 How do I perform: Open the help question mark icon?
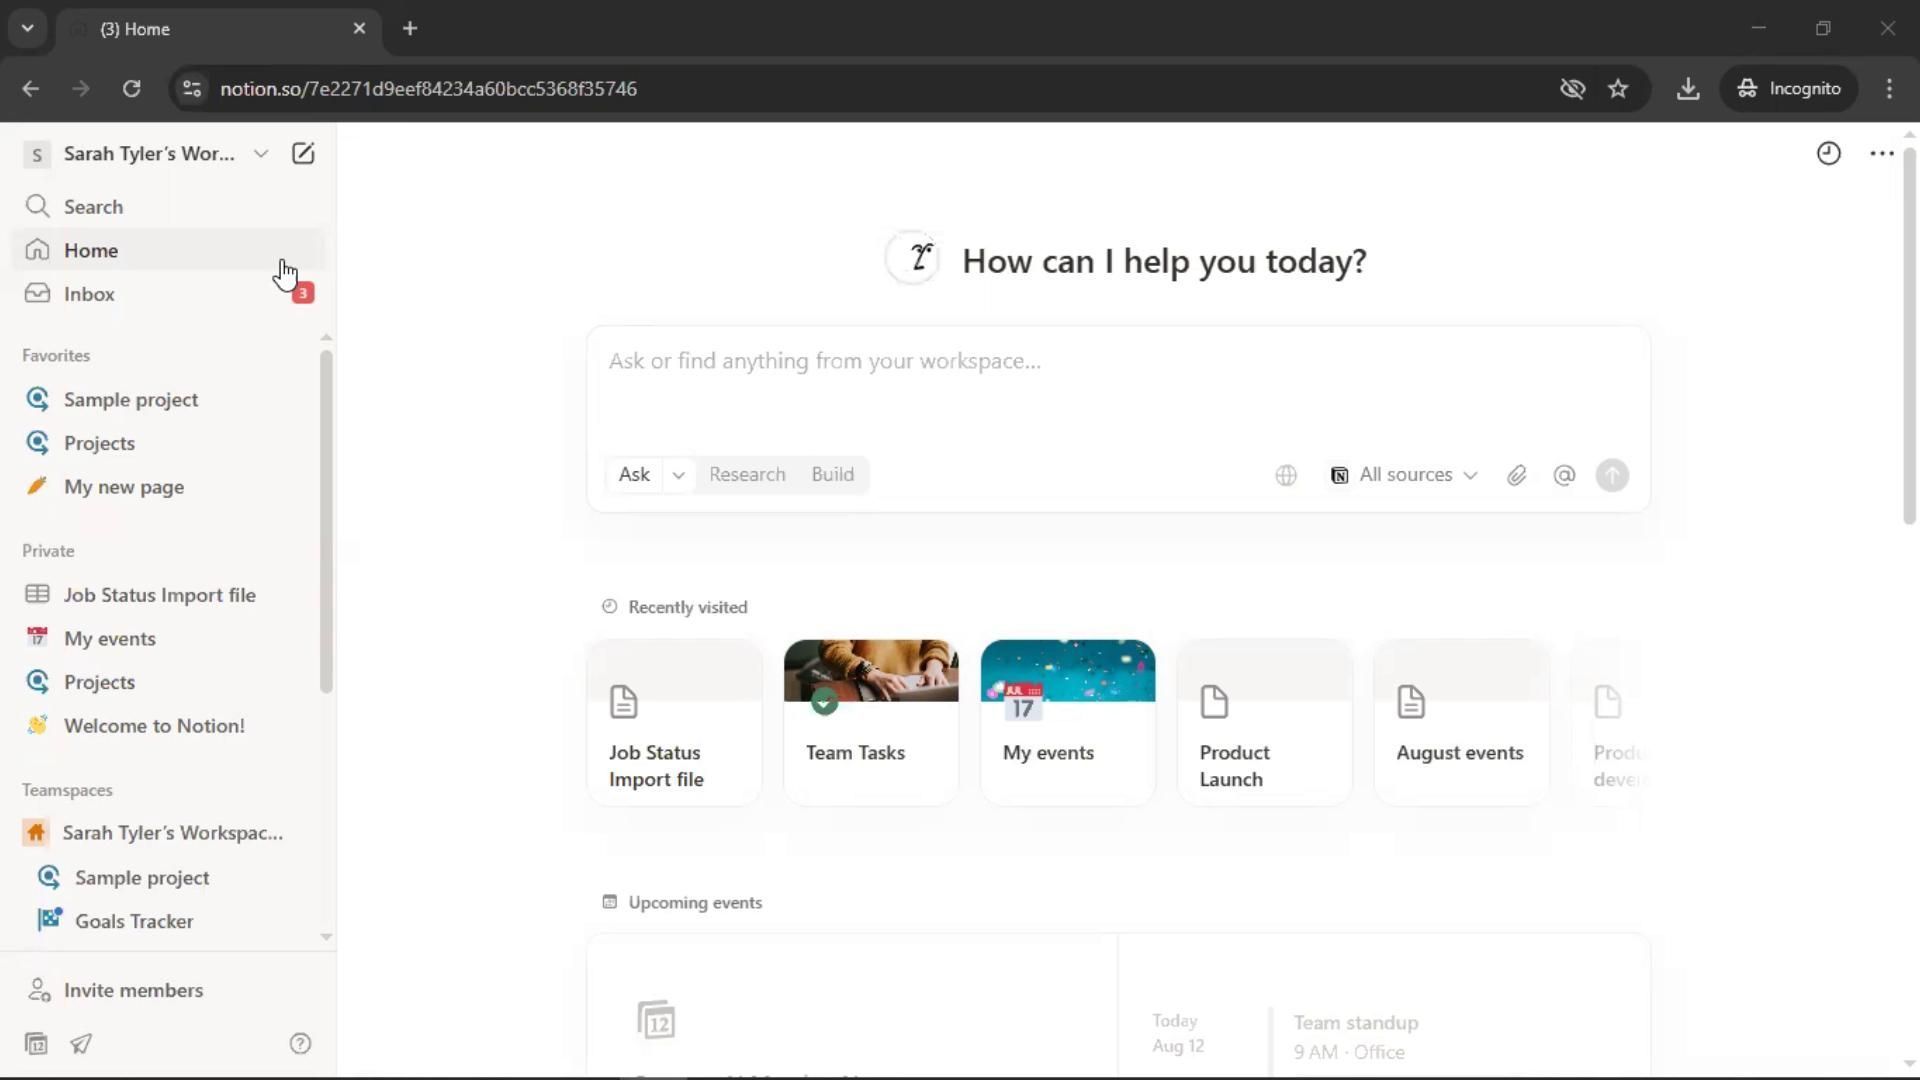(300, 1044)
